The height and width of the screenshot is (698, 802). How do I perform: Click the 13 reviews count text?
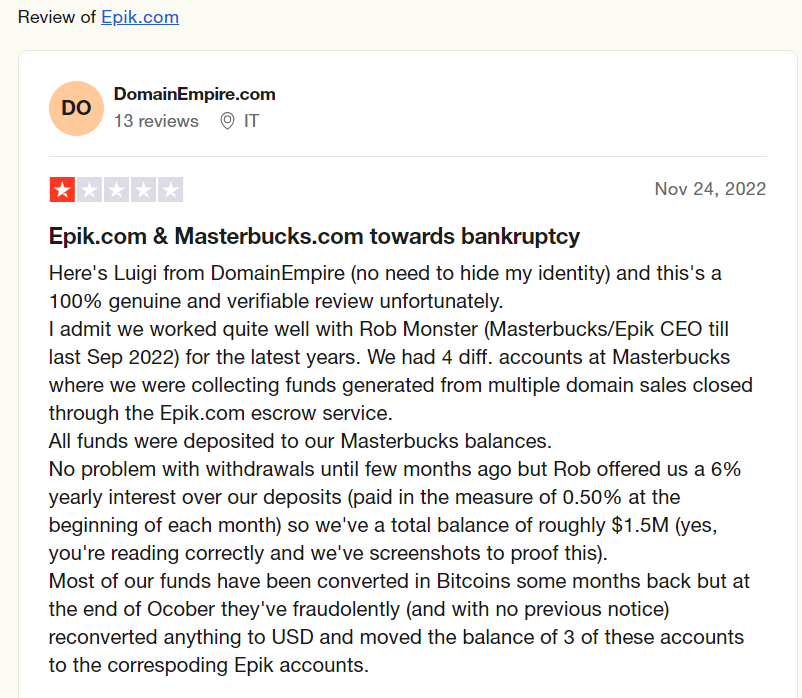coord(156,121)
